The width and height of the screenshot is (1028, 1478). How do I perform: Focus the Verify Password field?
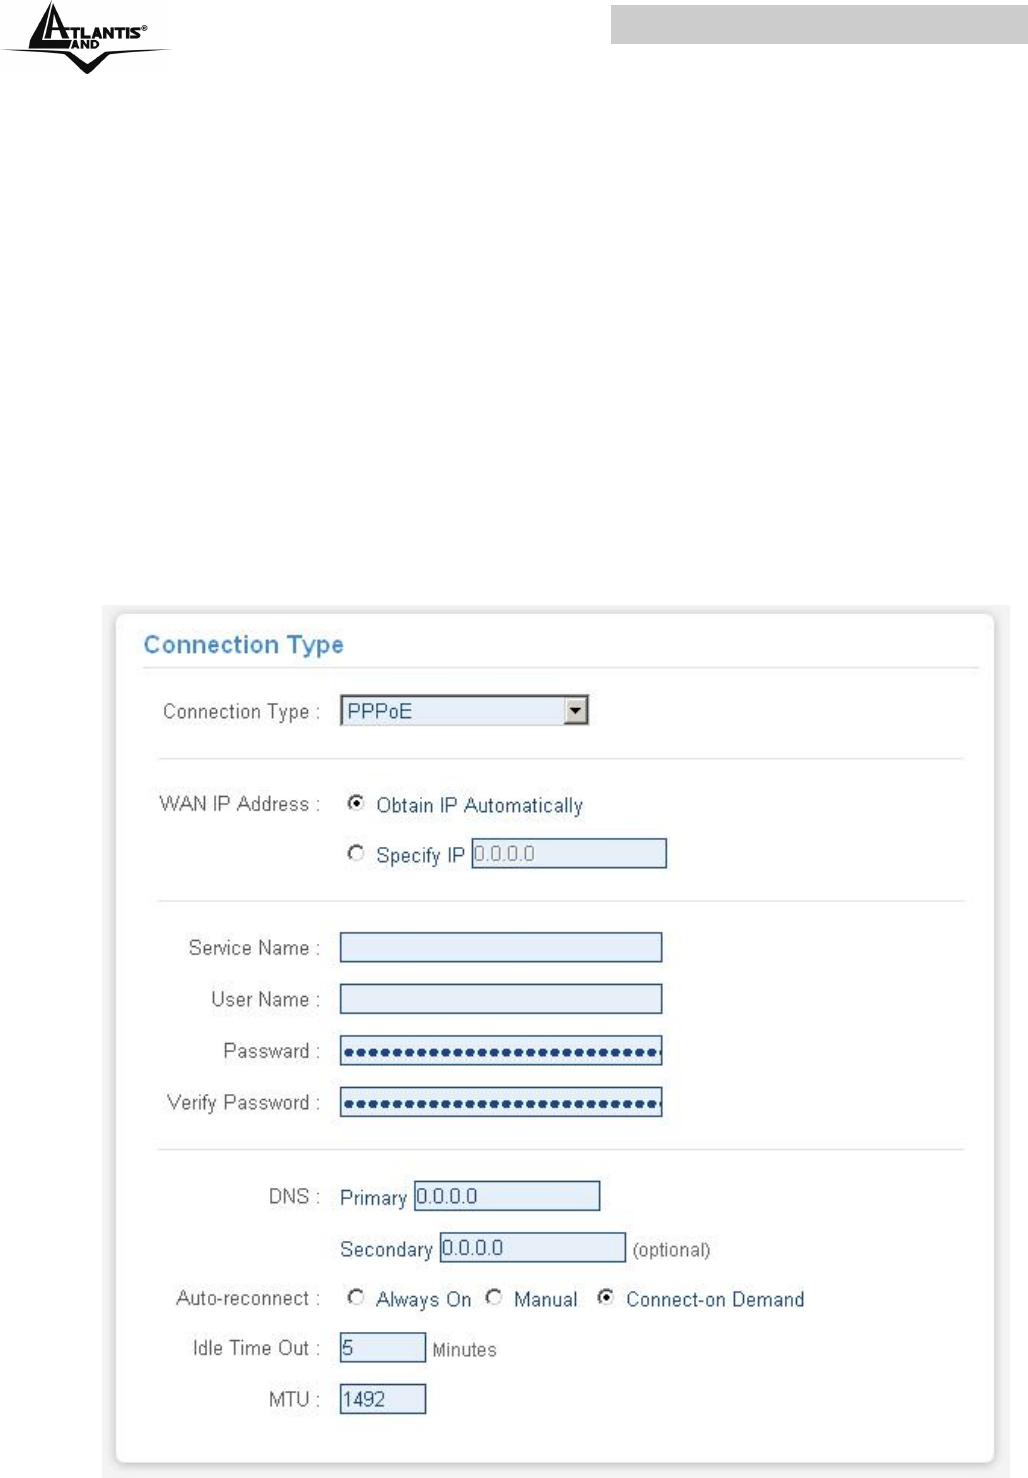[500, 1102]
